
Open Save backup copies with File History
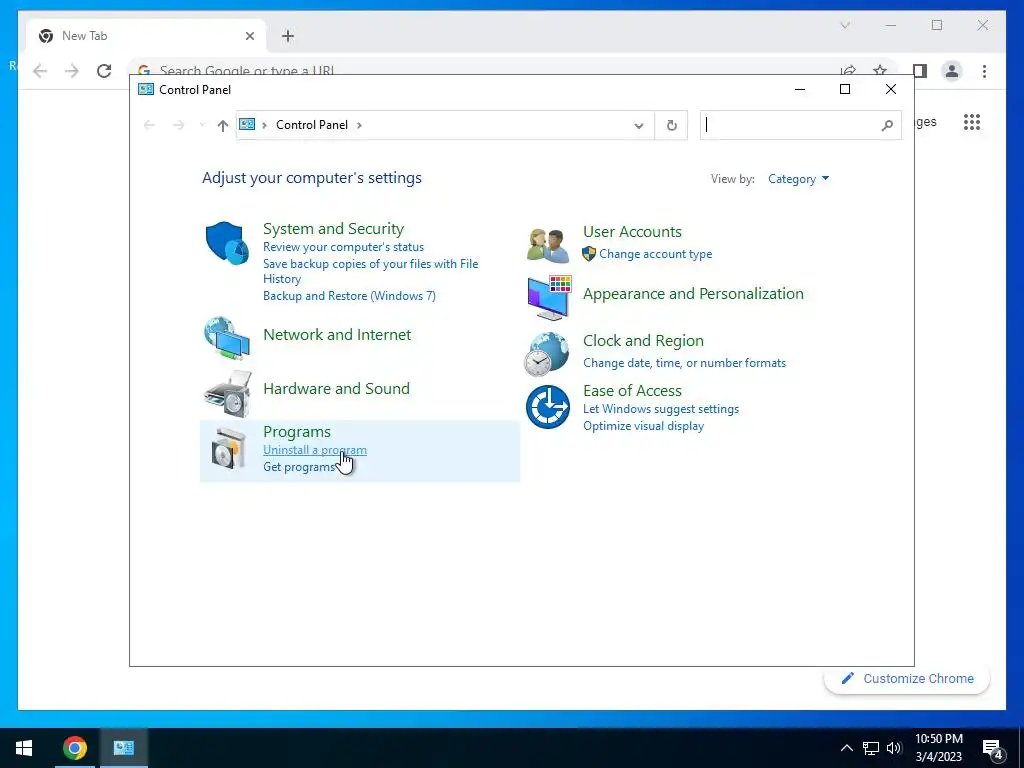coord(370,271)
